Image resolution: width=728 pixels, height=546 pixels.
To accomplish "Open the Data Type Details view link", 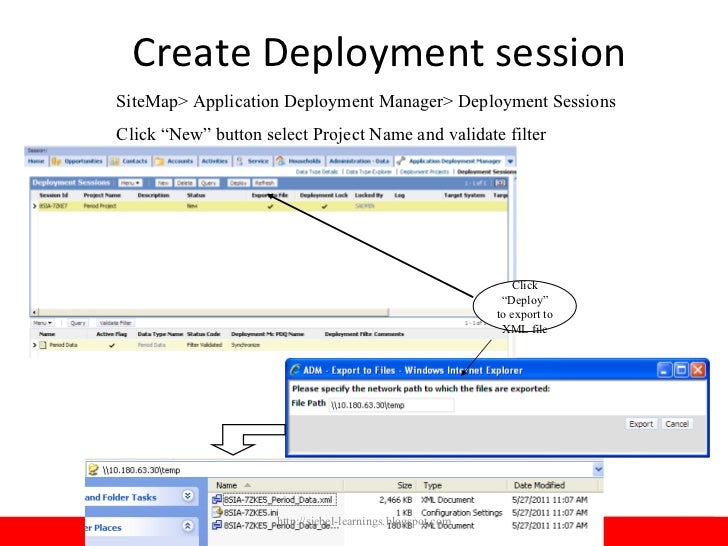I will (x=317, y=172).
